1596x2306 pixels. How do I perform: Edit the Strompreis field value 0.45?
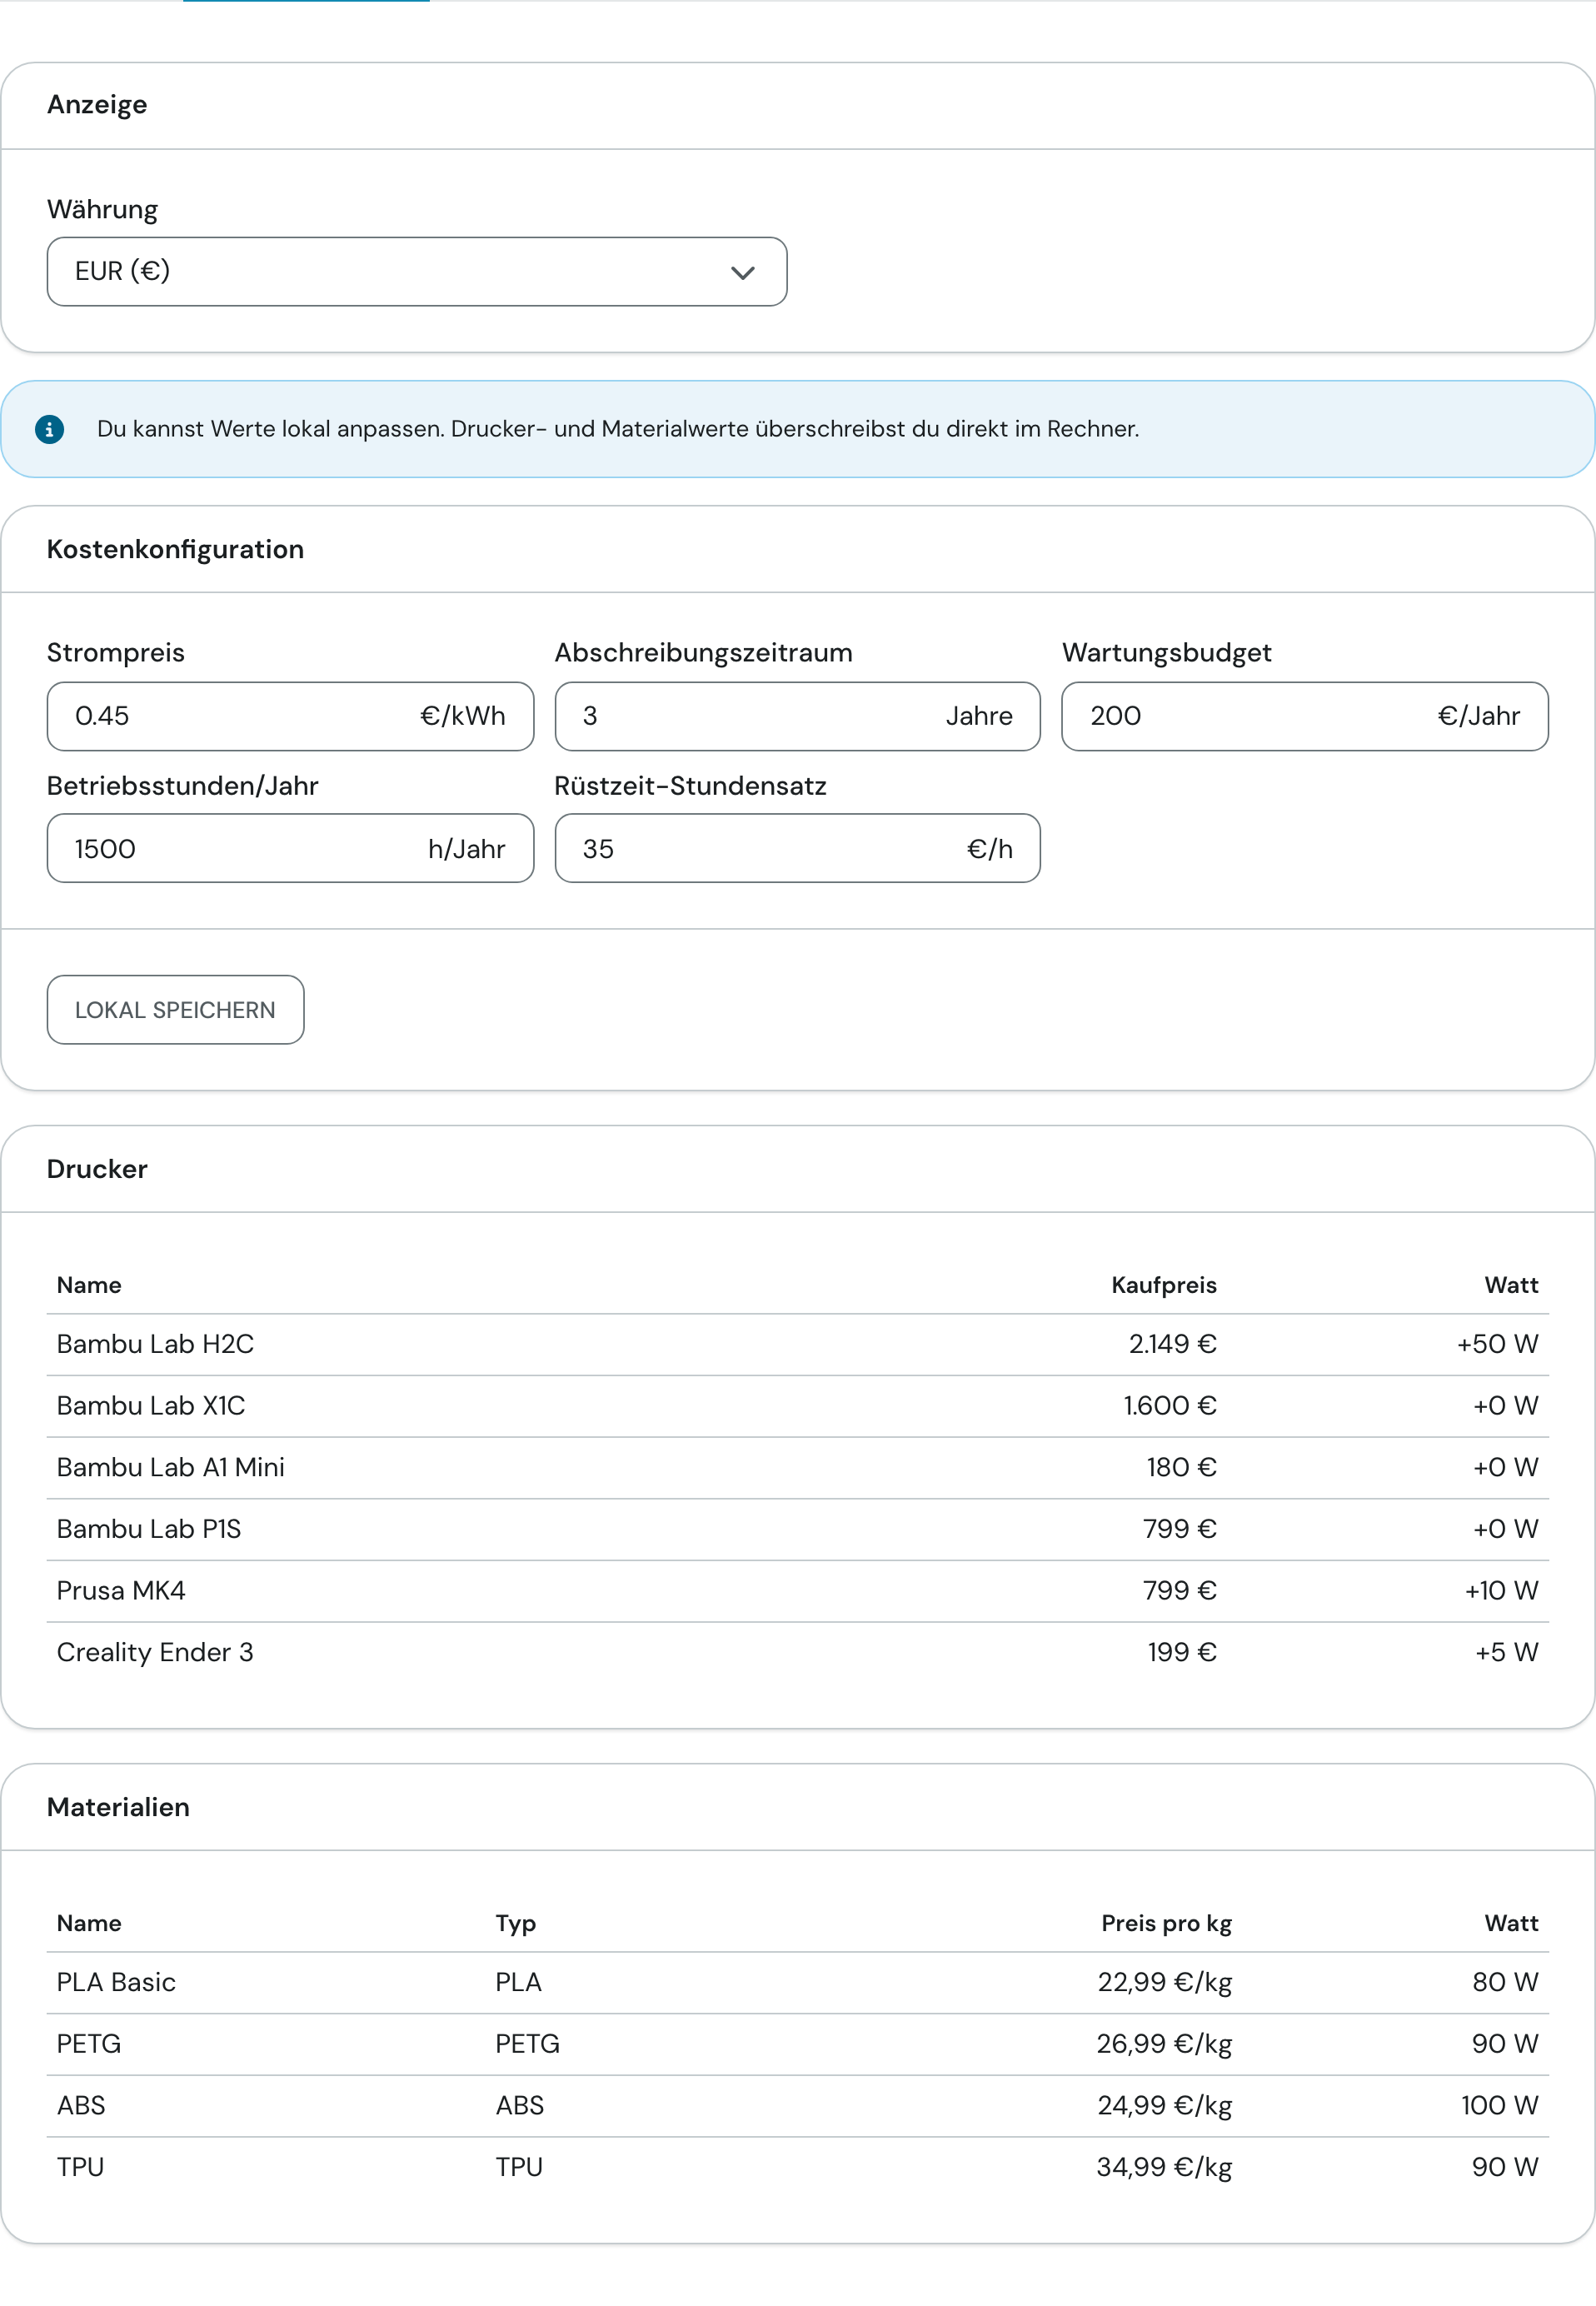(x=290, y=716)
